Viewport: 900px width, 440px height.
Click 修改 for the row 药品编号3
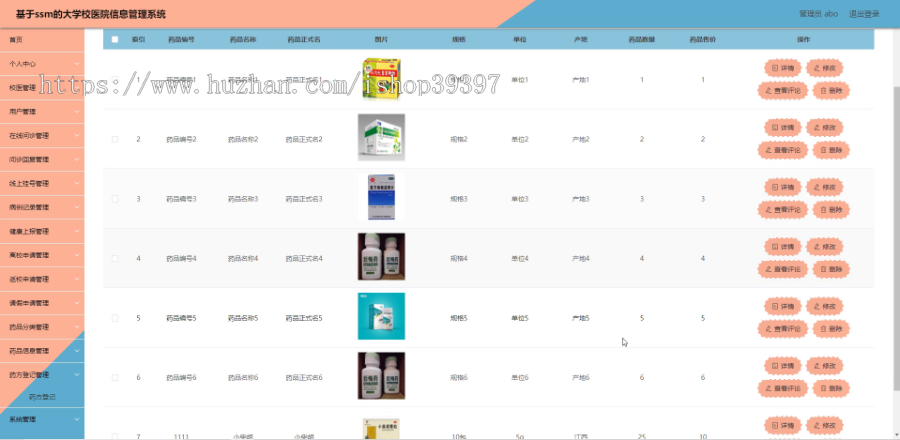(x=824, y=187)
